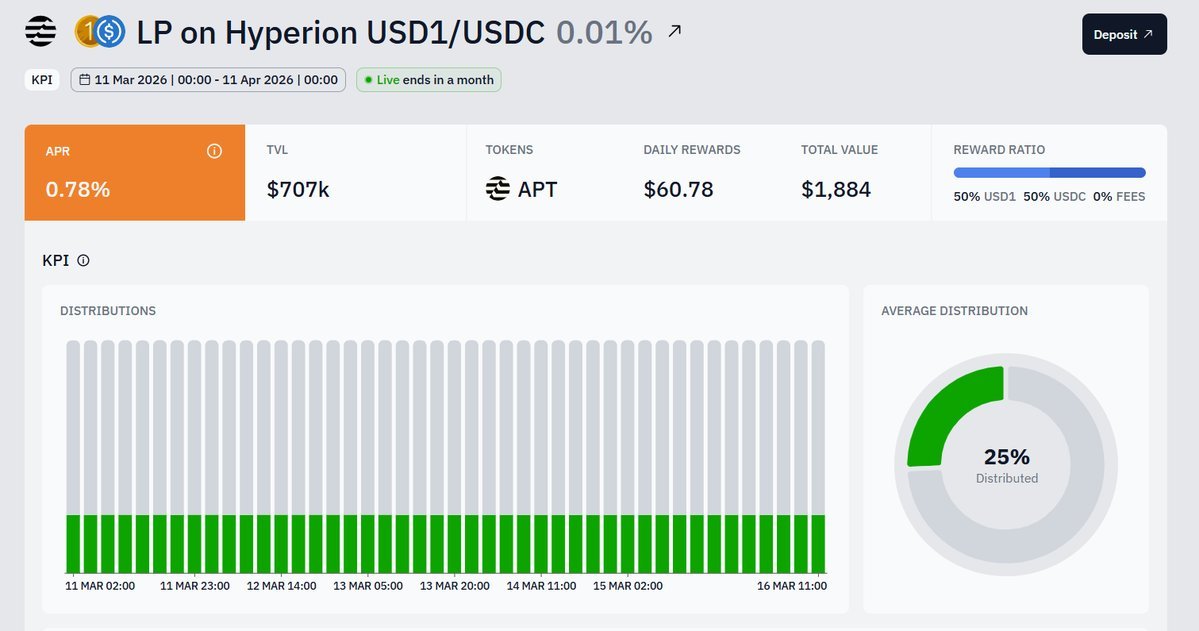
Task: Click the APT token label
Action: [538, 189]
